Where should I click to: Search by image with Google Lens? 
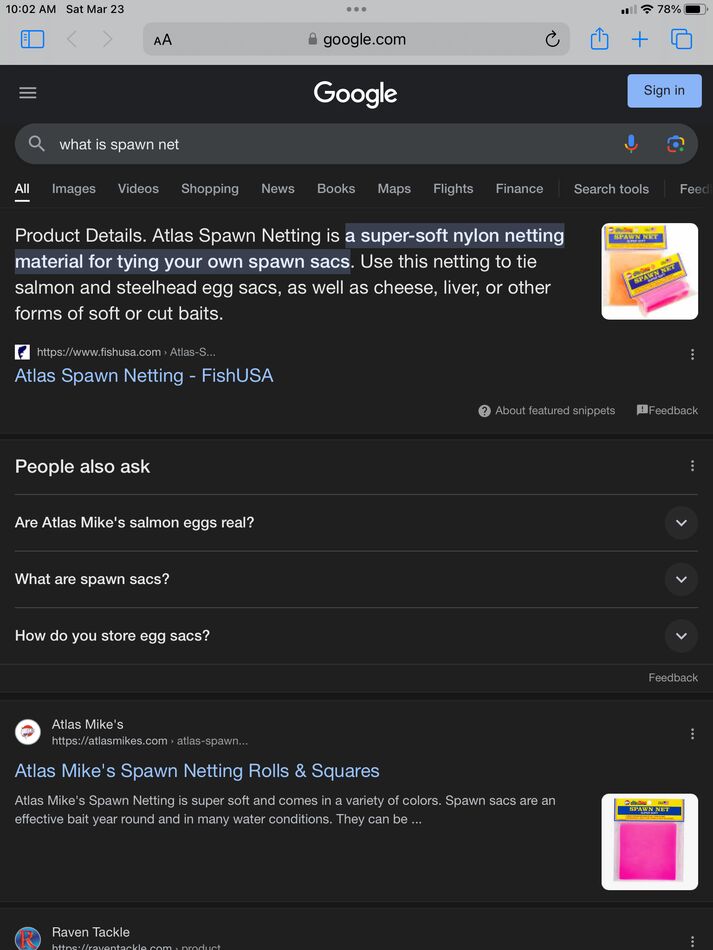pyautogui.click(x=676, y=144)
